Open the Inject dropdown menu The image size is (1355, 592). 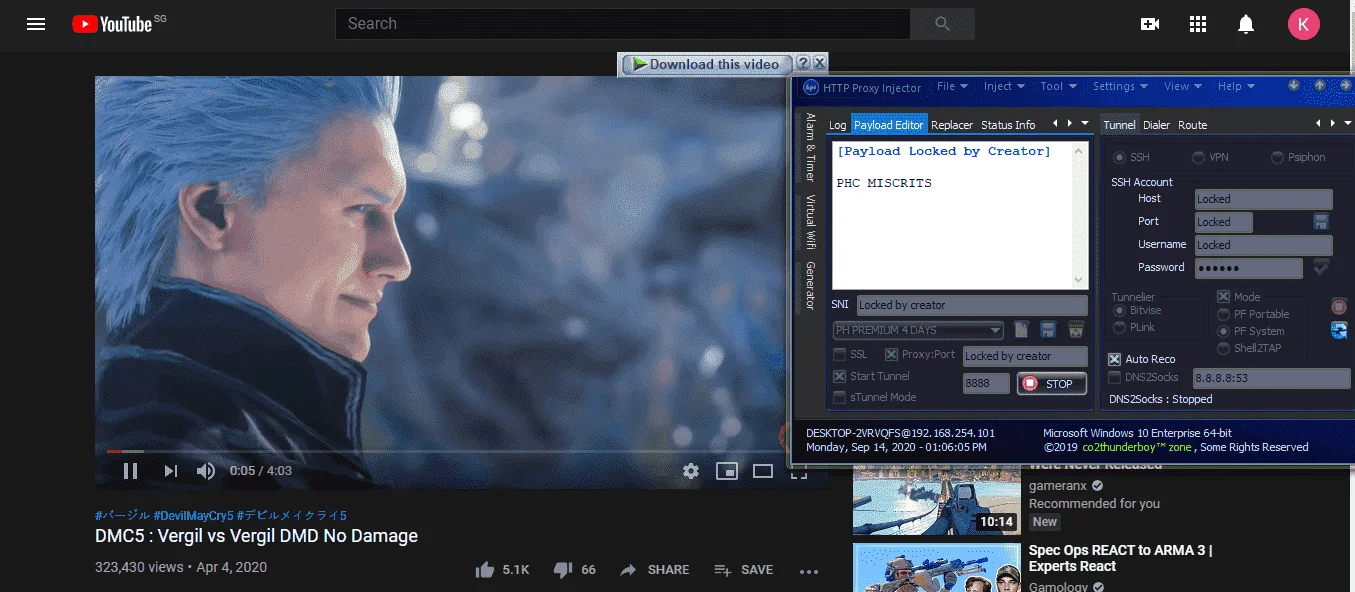point(1004,87)
